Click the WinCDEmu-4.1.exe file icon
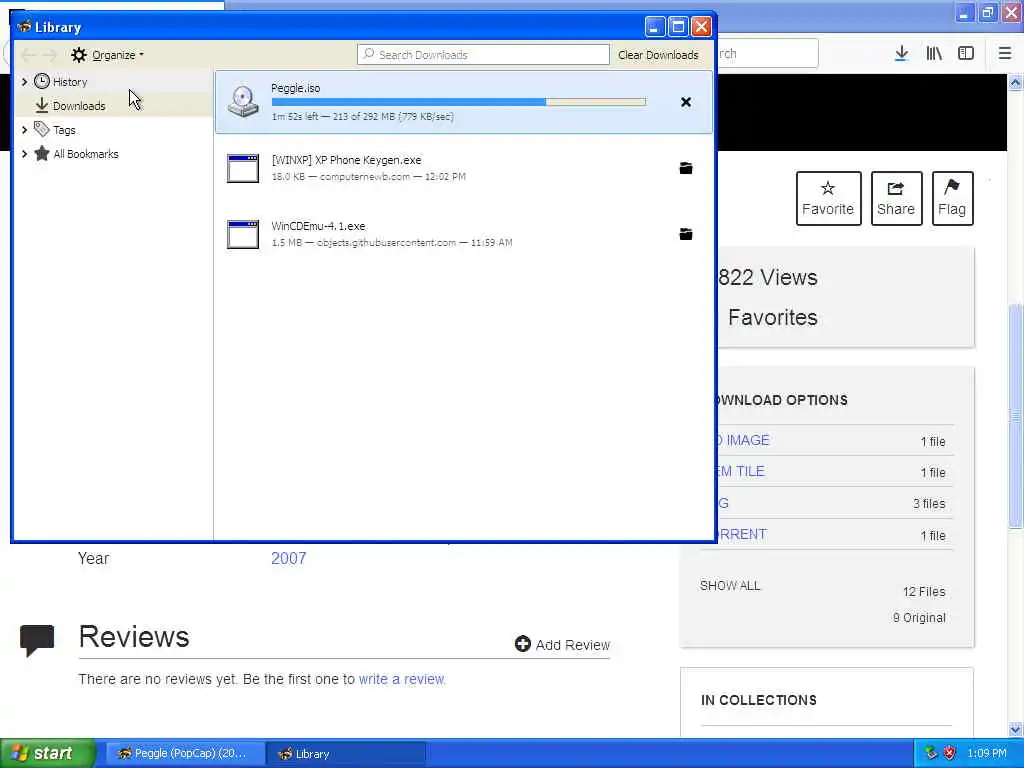The height and width of the screenshot is (768, 1024). click(243, 234)
